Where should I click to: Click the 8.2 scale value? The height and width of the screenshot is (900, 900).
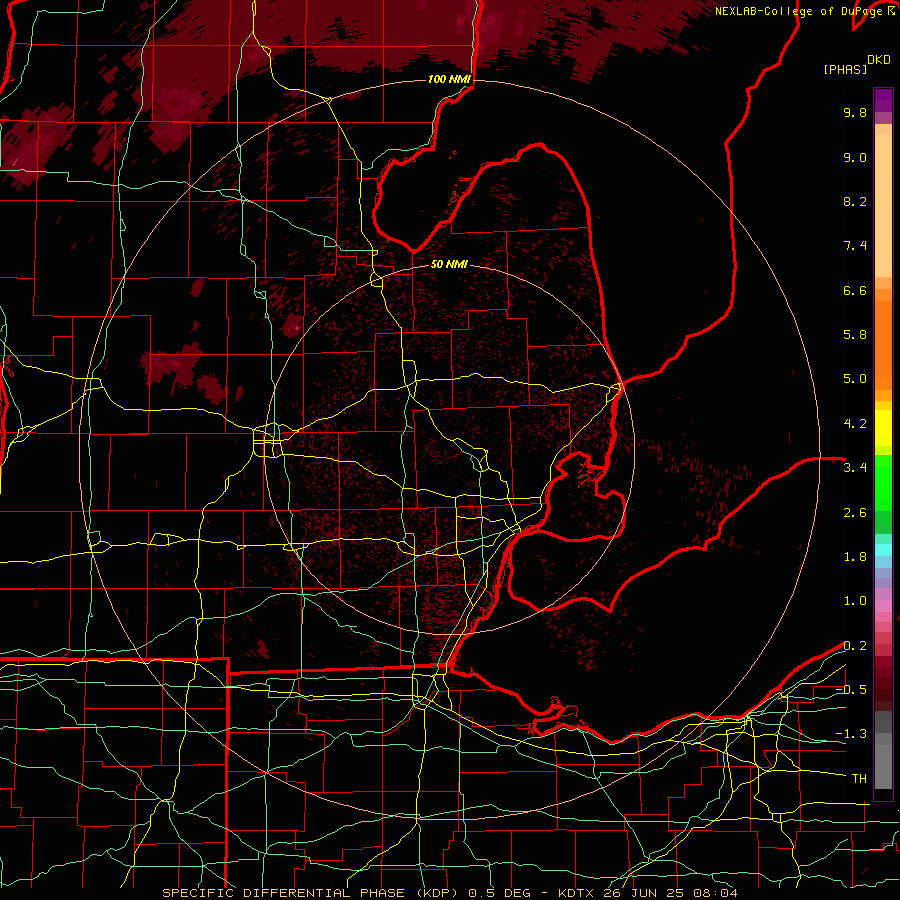pyautogui.click(x=855, y=201)
